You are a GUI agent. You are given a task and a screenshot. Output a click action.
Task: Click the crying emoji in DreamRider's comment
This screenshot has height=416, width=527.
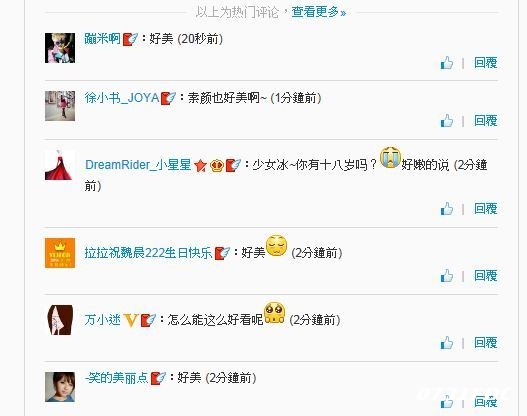(390, 157)
